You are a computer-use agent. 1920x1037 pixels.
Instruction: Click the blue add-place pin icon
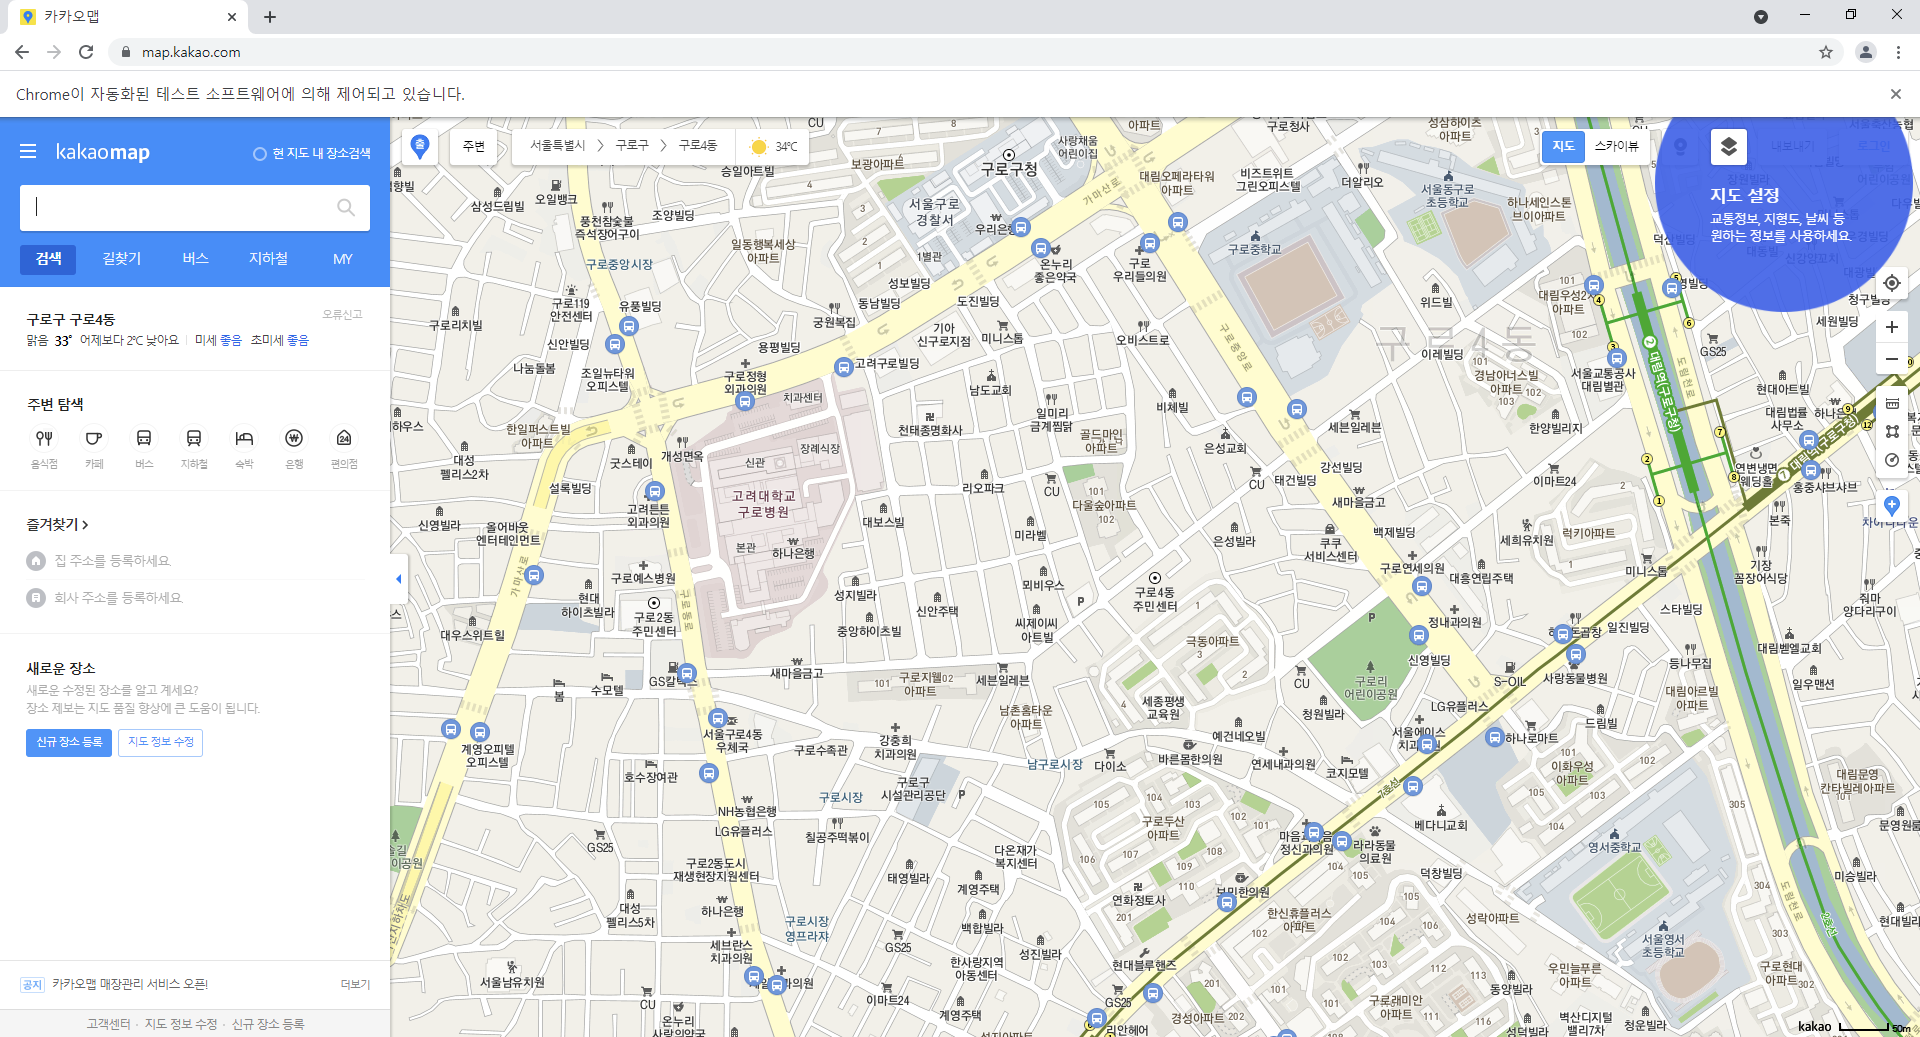tap(1891, 505)
